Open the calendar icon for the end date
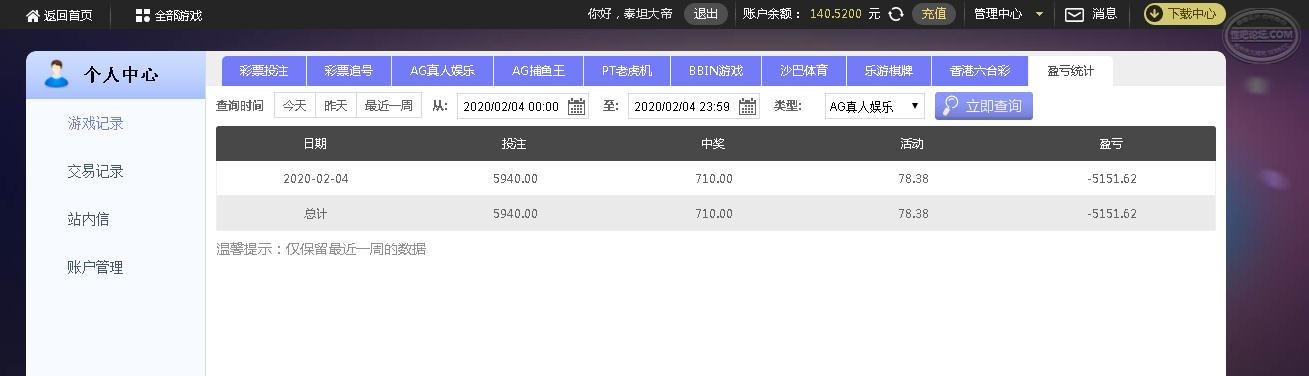1309x376 pixels. pos(748,106)
